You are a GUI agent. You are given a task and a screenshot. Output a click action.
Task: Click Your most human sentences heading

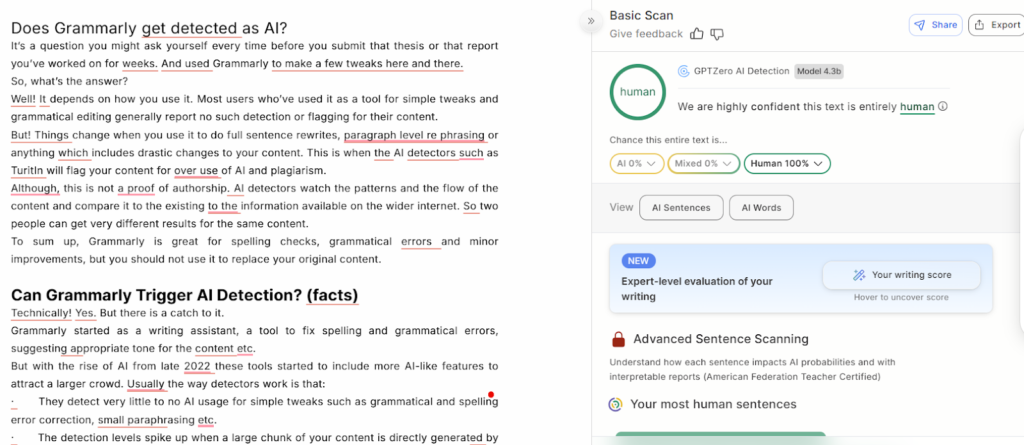coord(713,404)
